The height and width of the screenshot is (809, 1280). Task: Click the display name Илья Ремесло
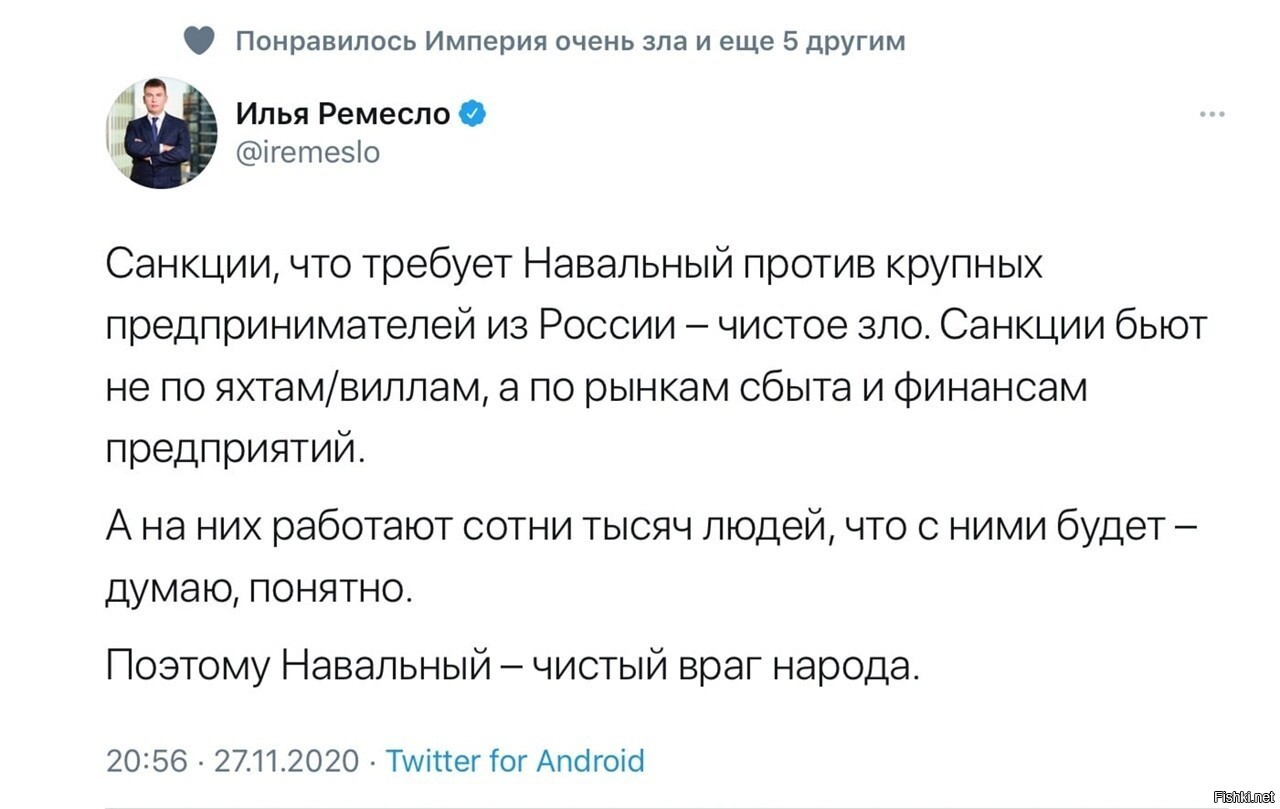pyautogui.click(x=343, y=115)
